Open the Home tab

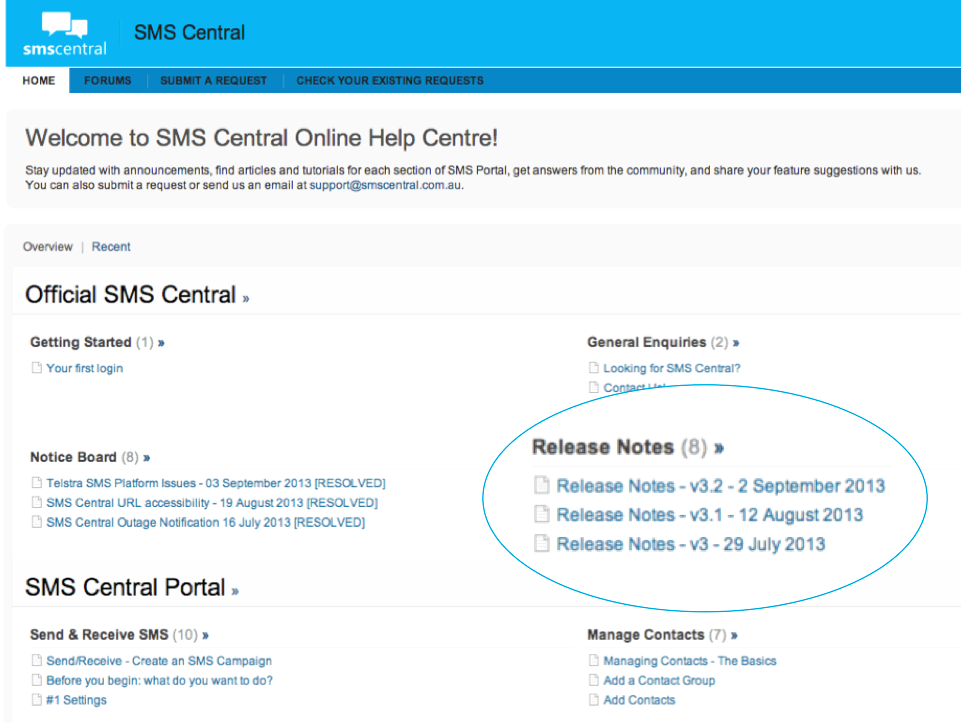click(x=39, y=81)
